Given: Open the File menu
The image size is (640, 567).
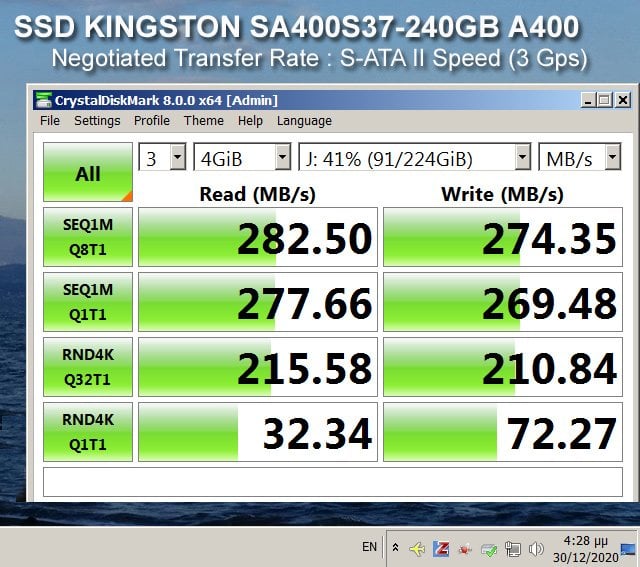Looking at the screenshot, I should 50,121.
